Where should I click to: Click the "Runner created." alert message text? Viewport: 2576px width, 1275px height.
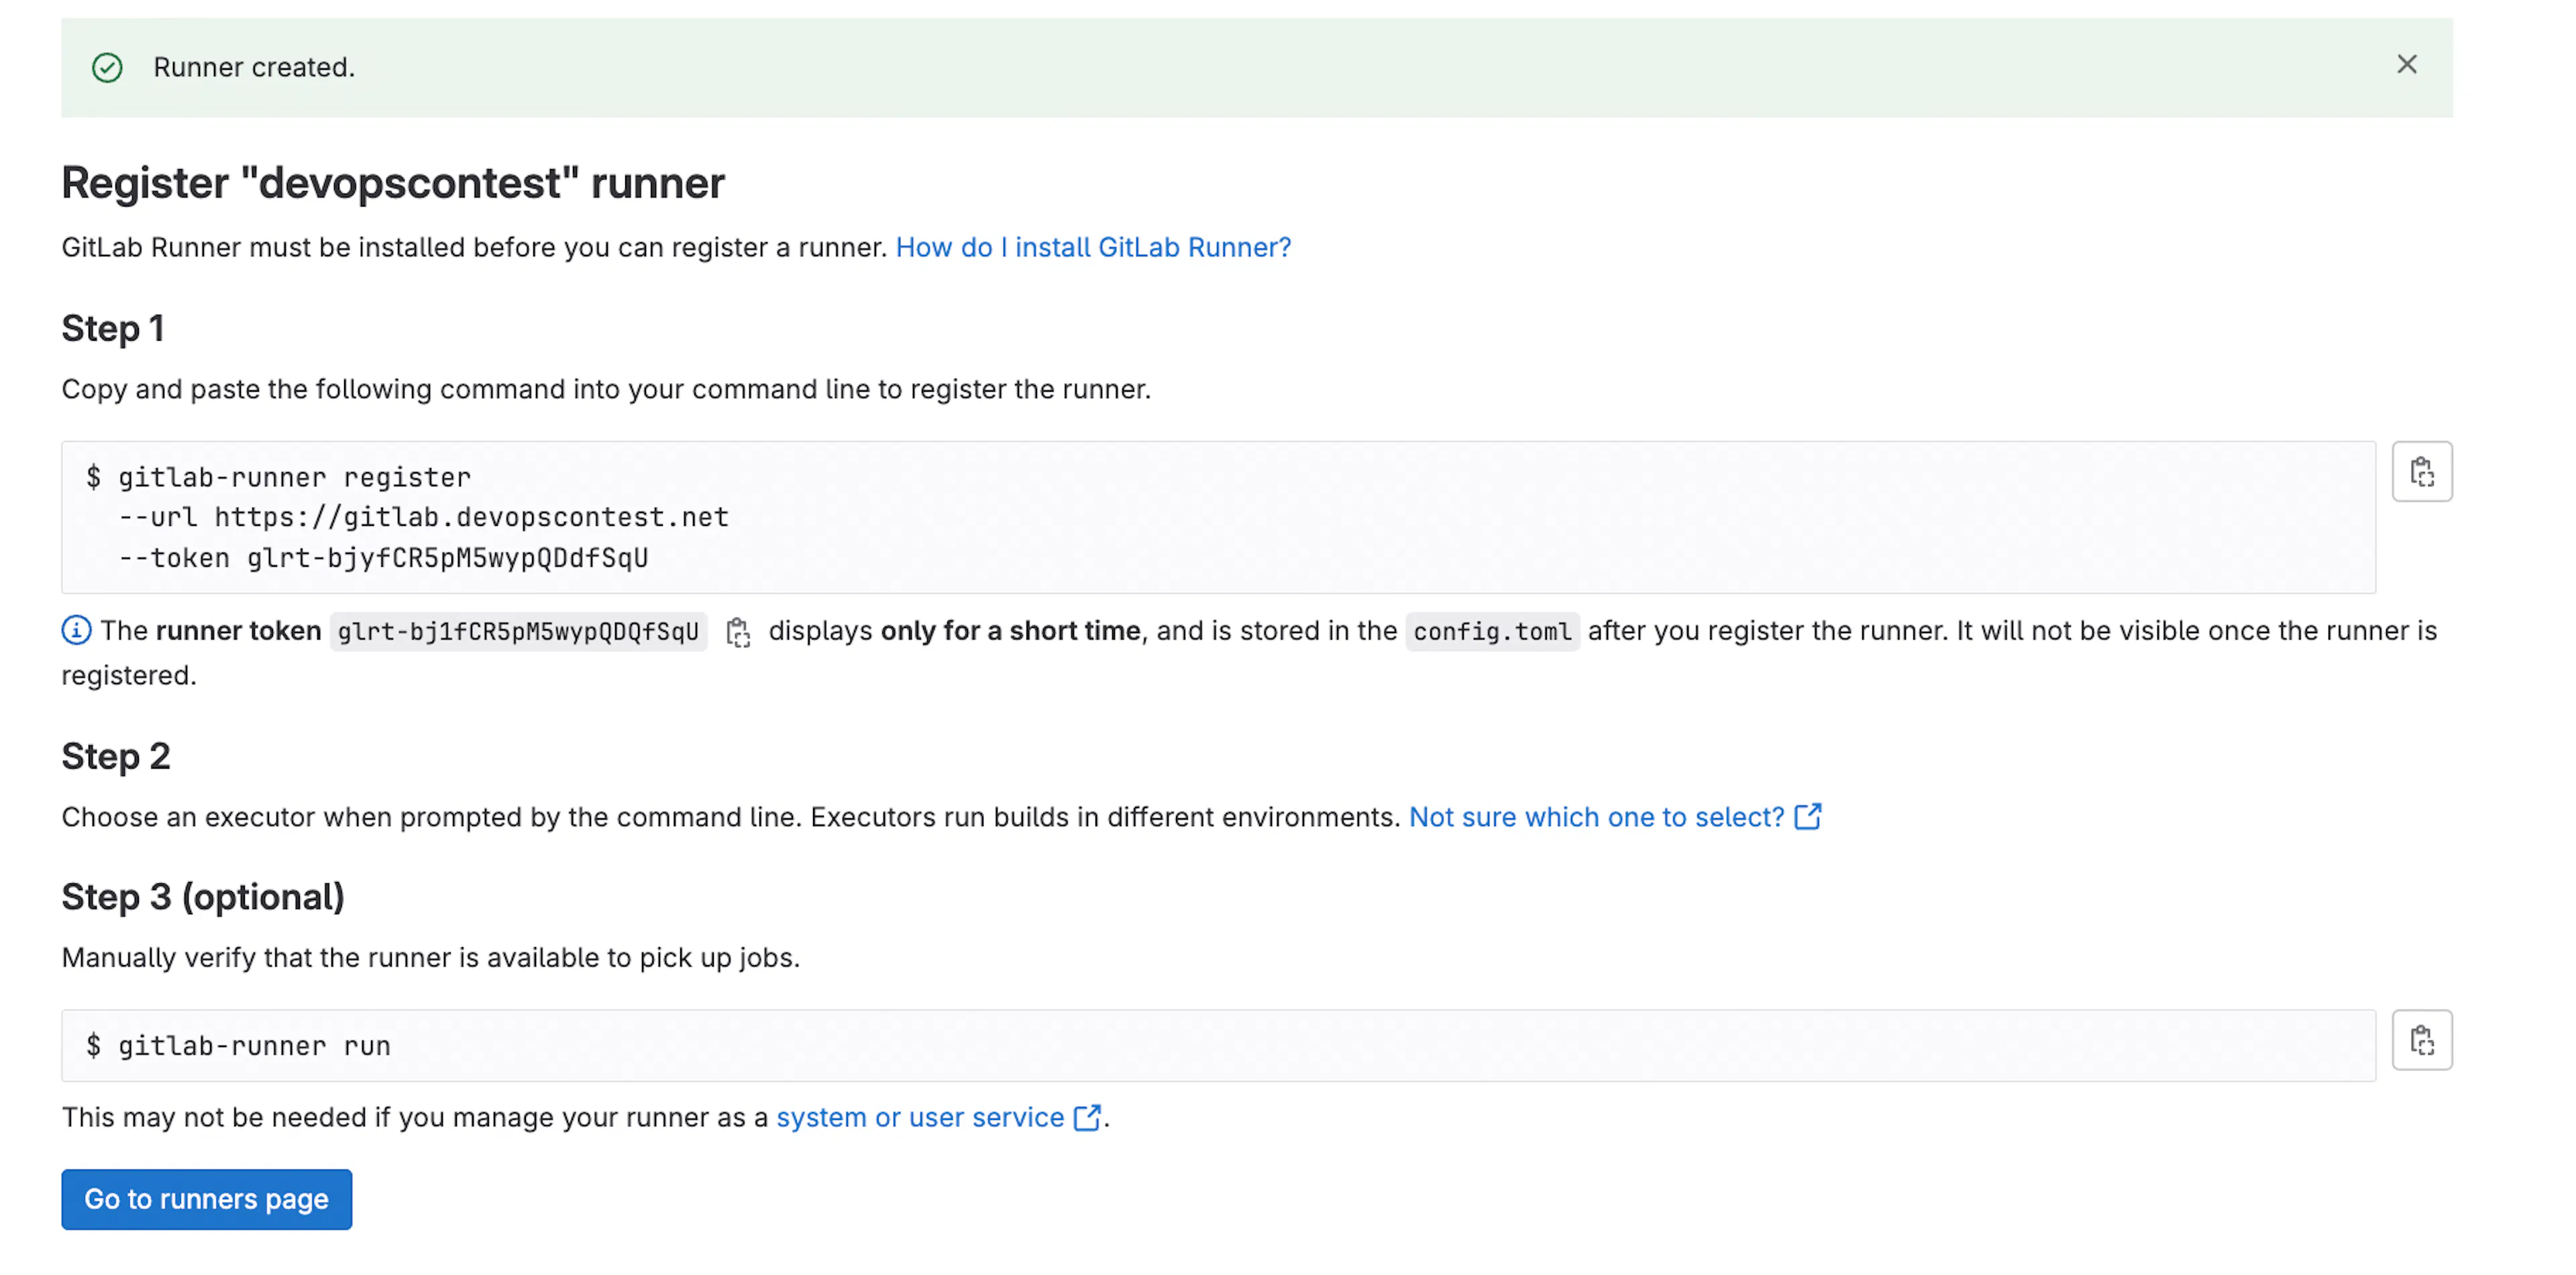pos(254,67)
